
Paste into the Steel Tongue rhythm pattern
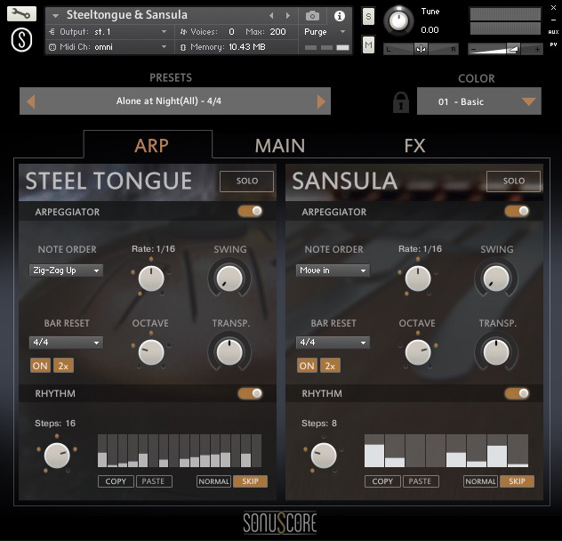coord(154,481)
